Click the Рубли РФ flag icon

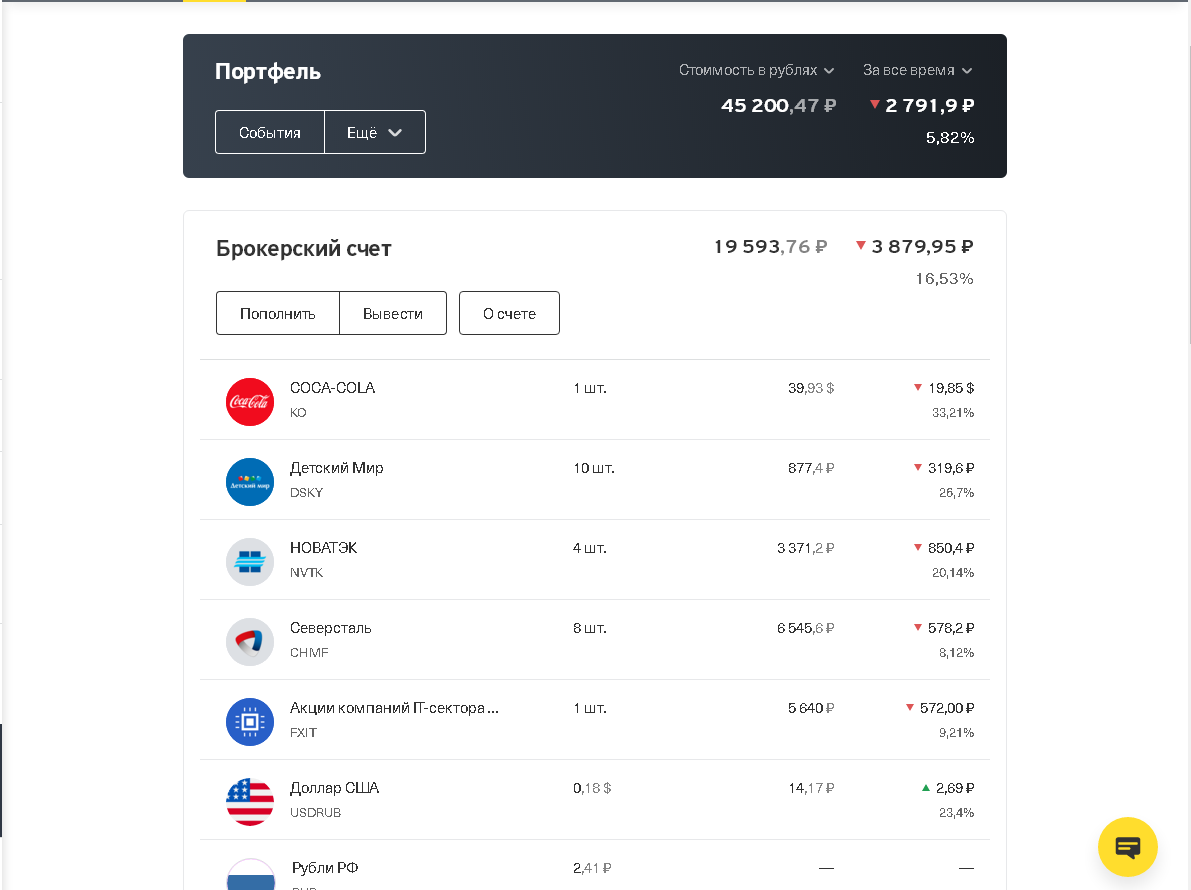point(250,876)
